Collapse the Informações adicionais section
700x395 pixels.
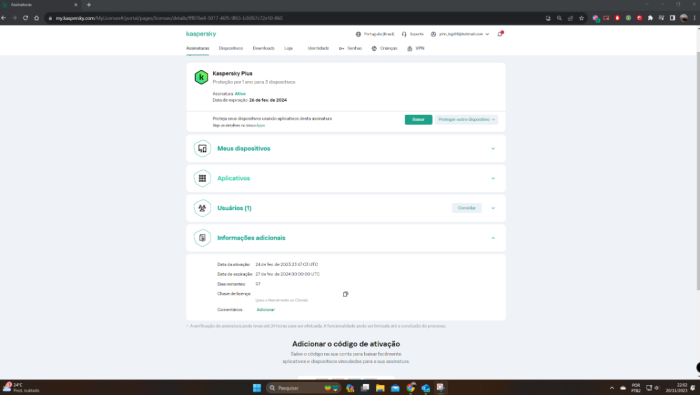493,238
